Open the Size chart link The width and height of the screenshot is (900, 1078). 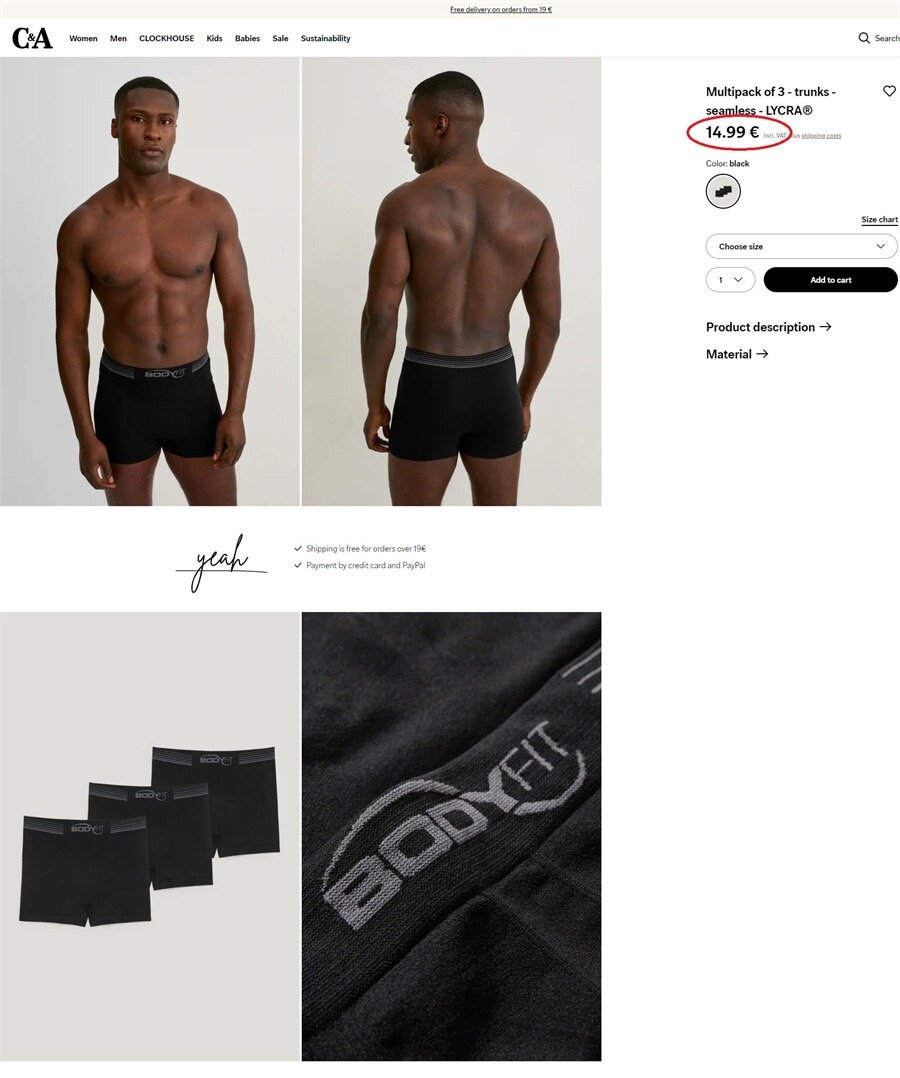(879, 219)
